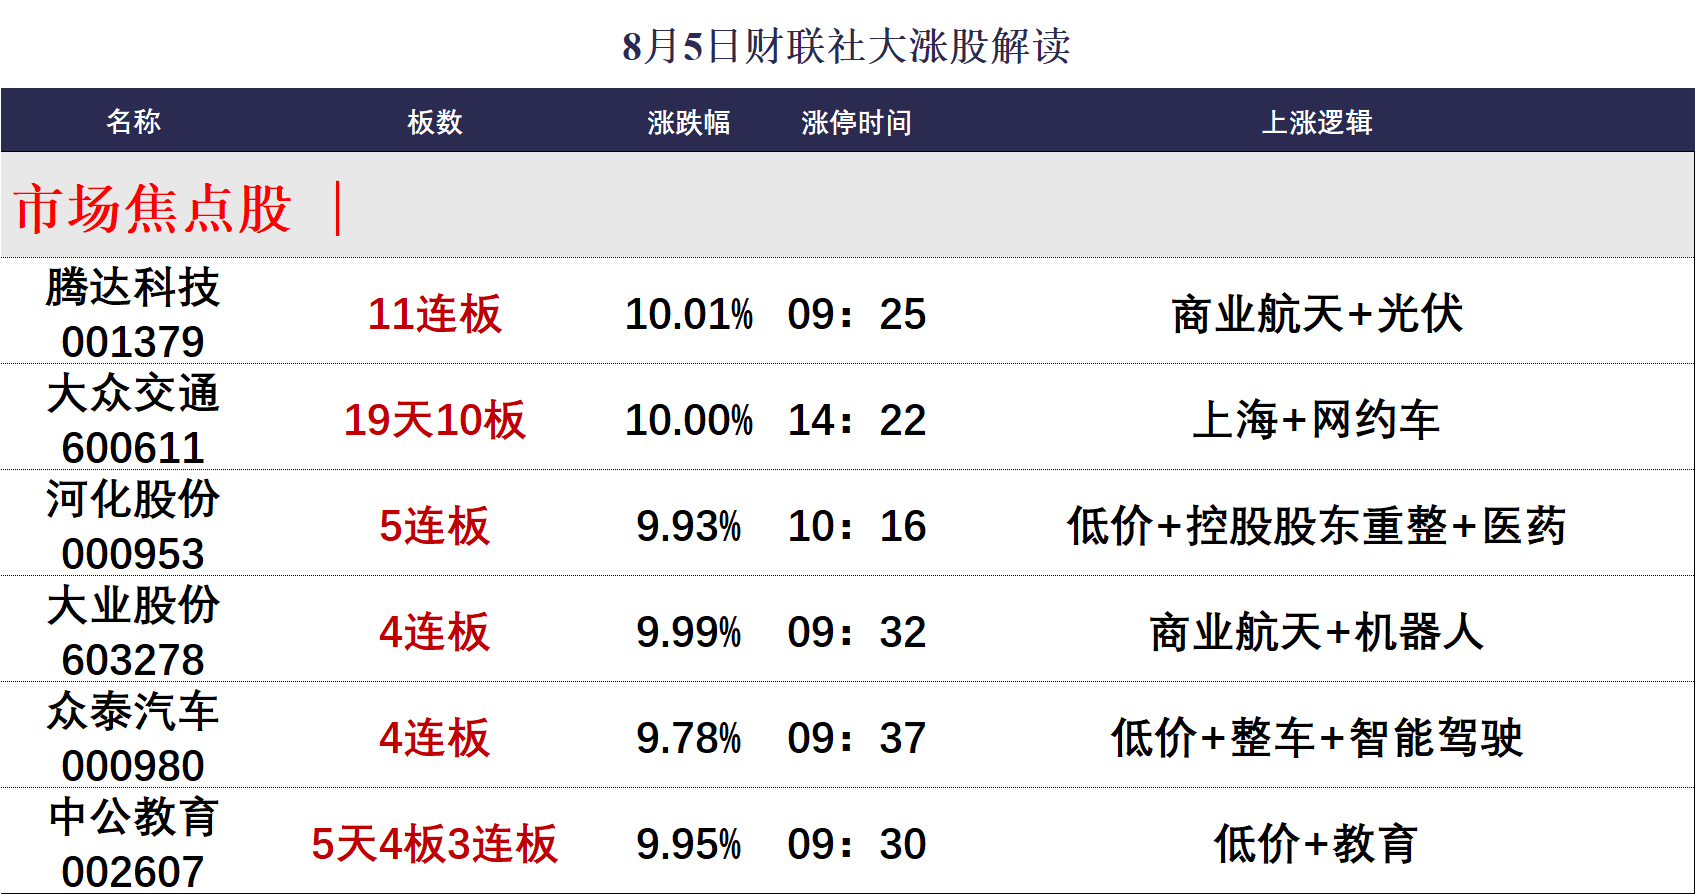Click the 5连板 cell
This screenshot has width=1695, height=894.
click(435, 526)
